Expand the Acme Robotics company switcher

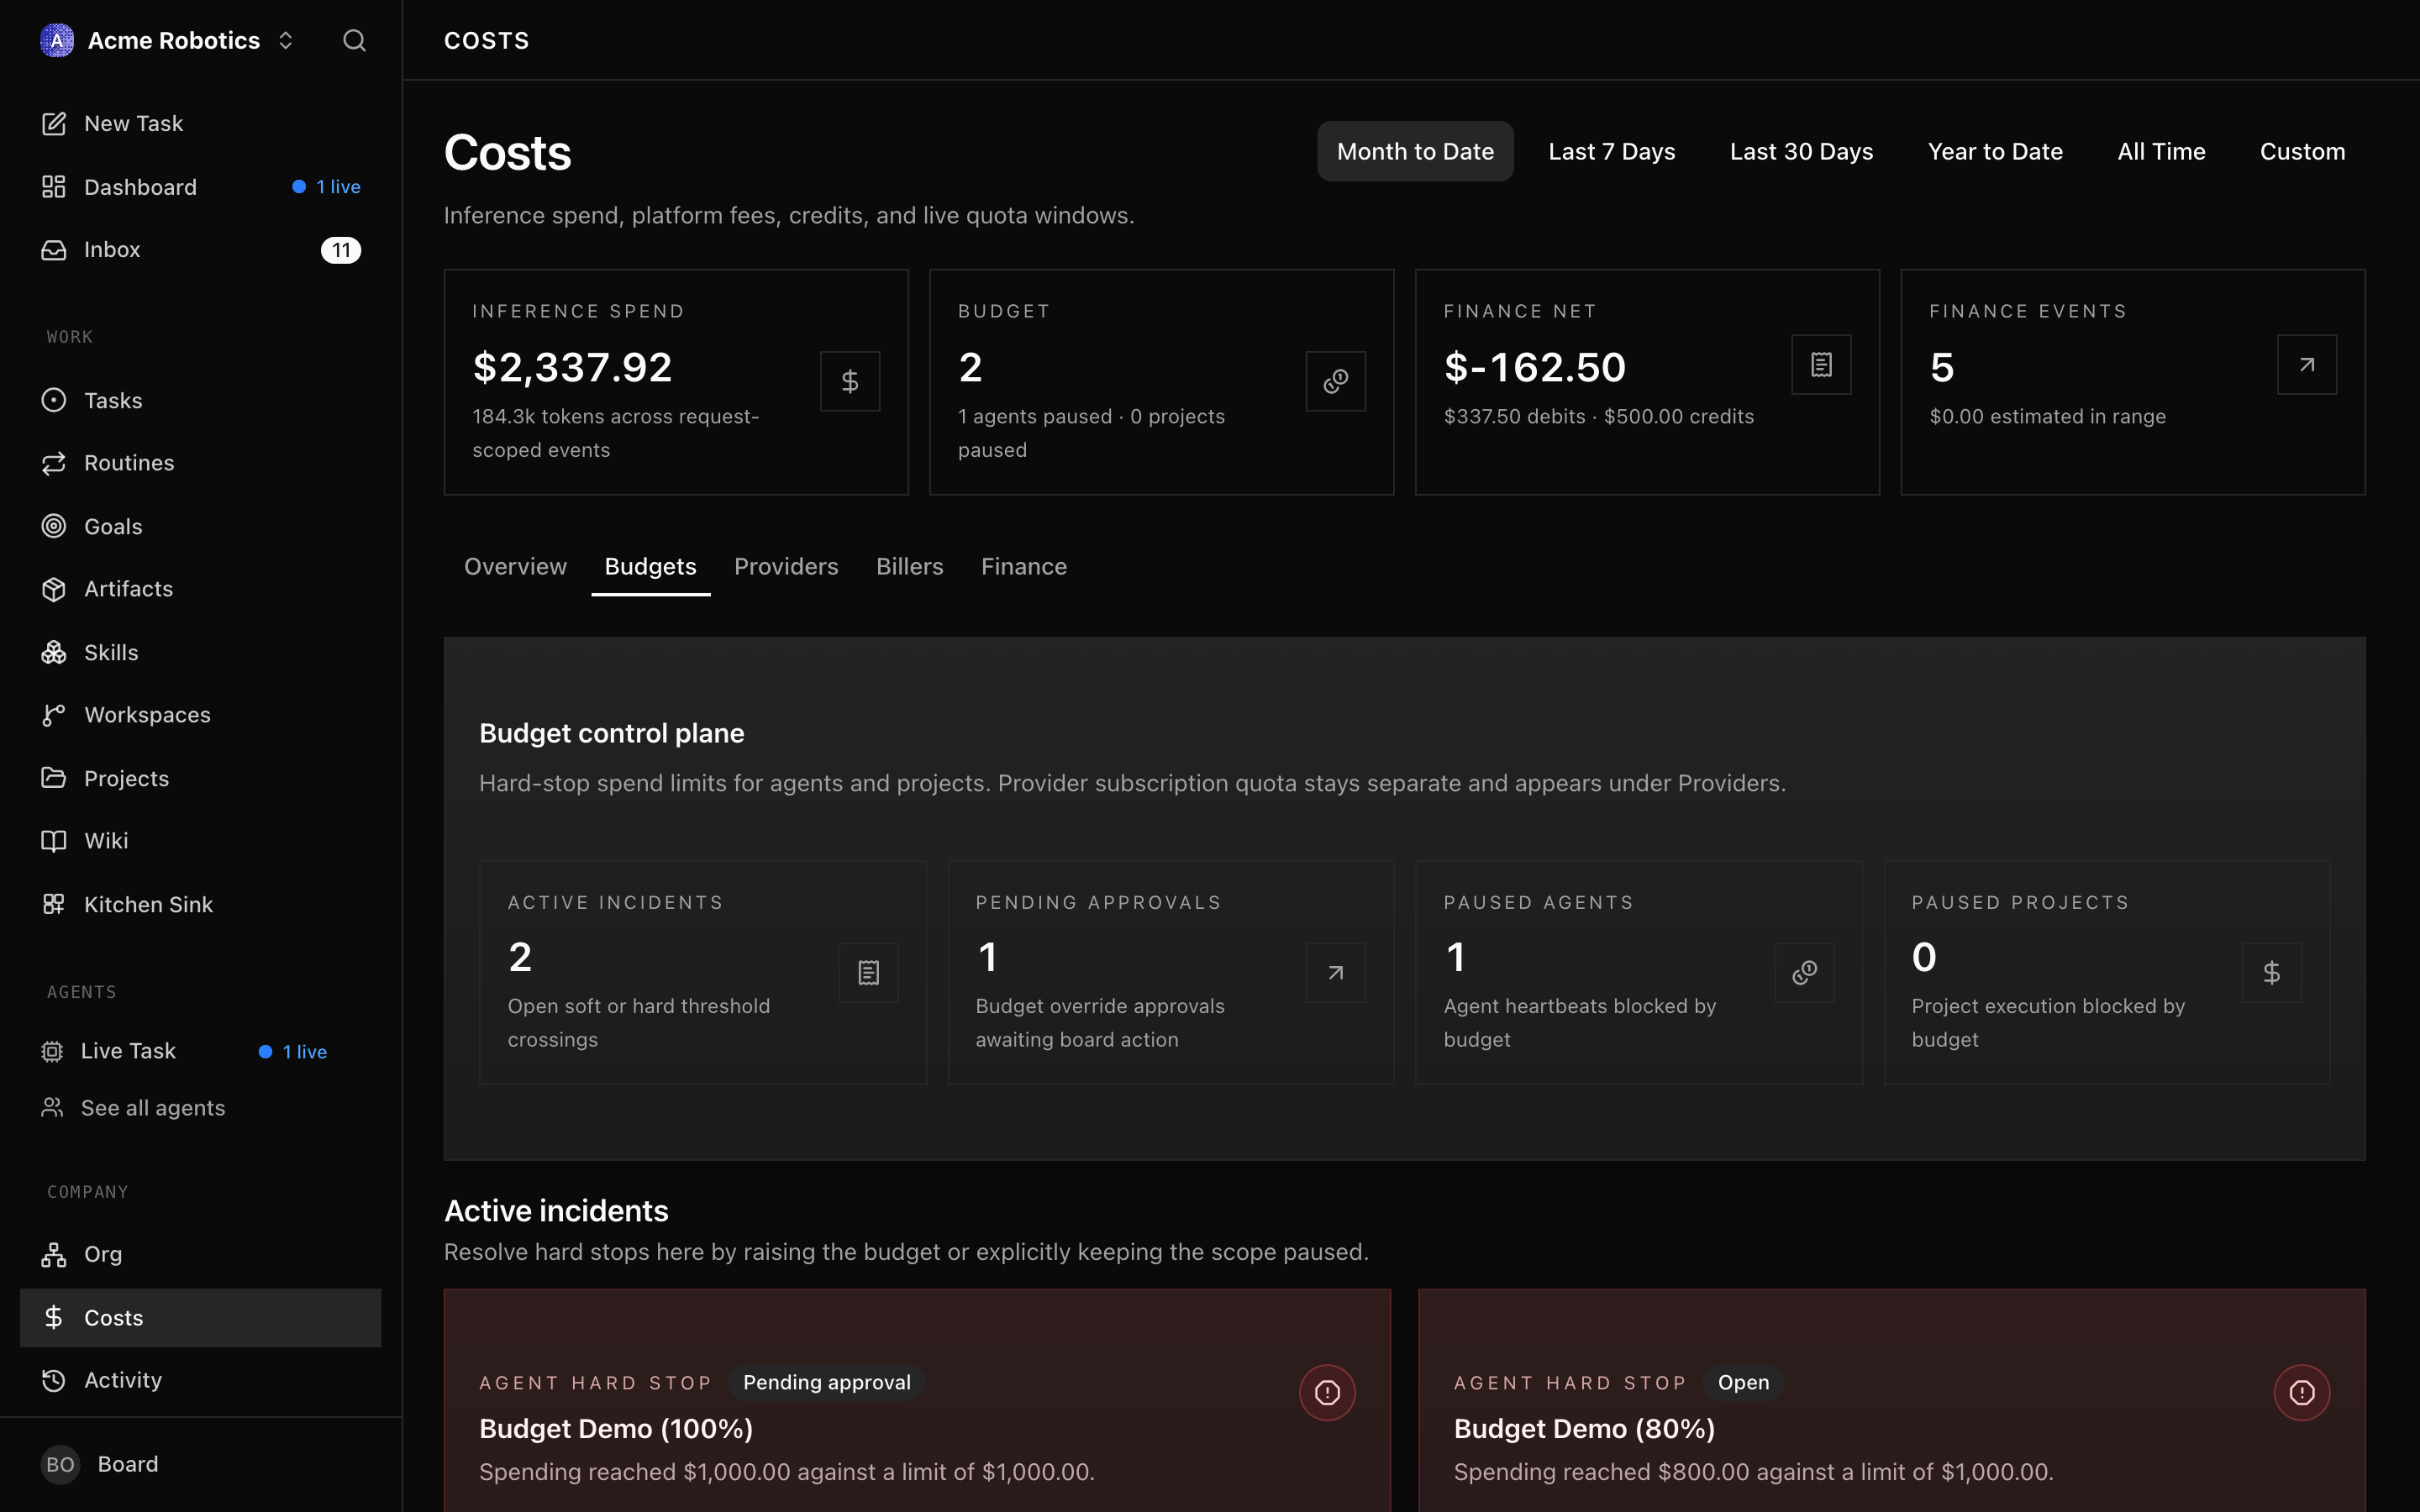(x=286, y=40)
